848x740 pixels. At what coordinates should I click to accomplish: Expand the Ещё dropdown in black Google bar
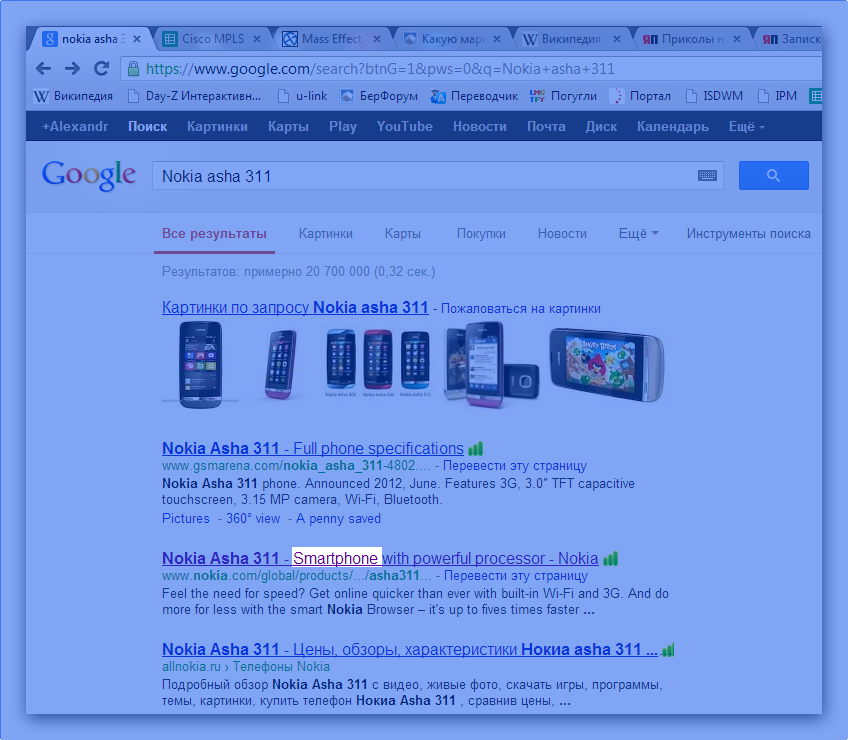(746, 127)
